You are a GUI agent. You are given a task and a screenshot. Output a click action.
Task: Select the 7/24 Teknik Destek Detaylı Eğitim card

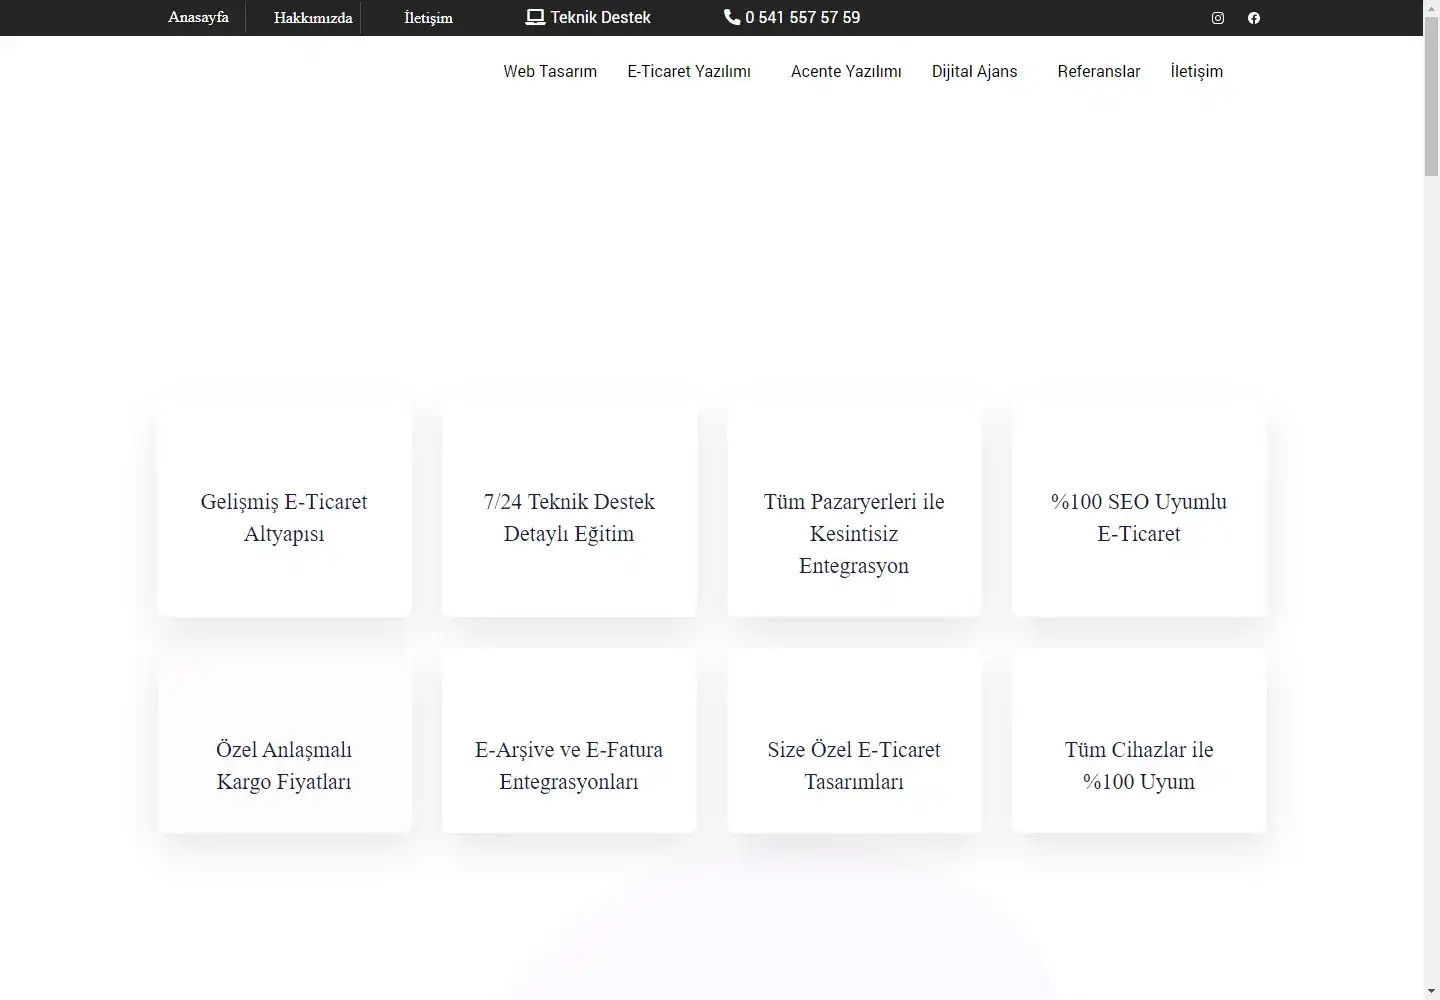(569, 510)
